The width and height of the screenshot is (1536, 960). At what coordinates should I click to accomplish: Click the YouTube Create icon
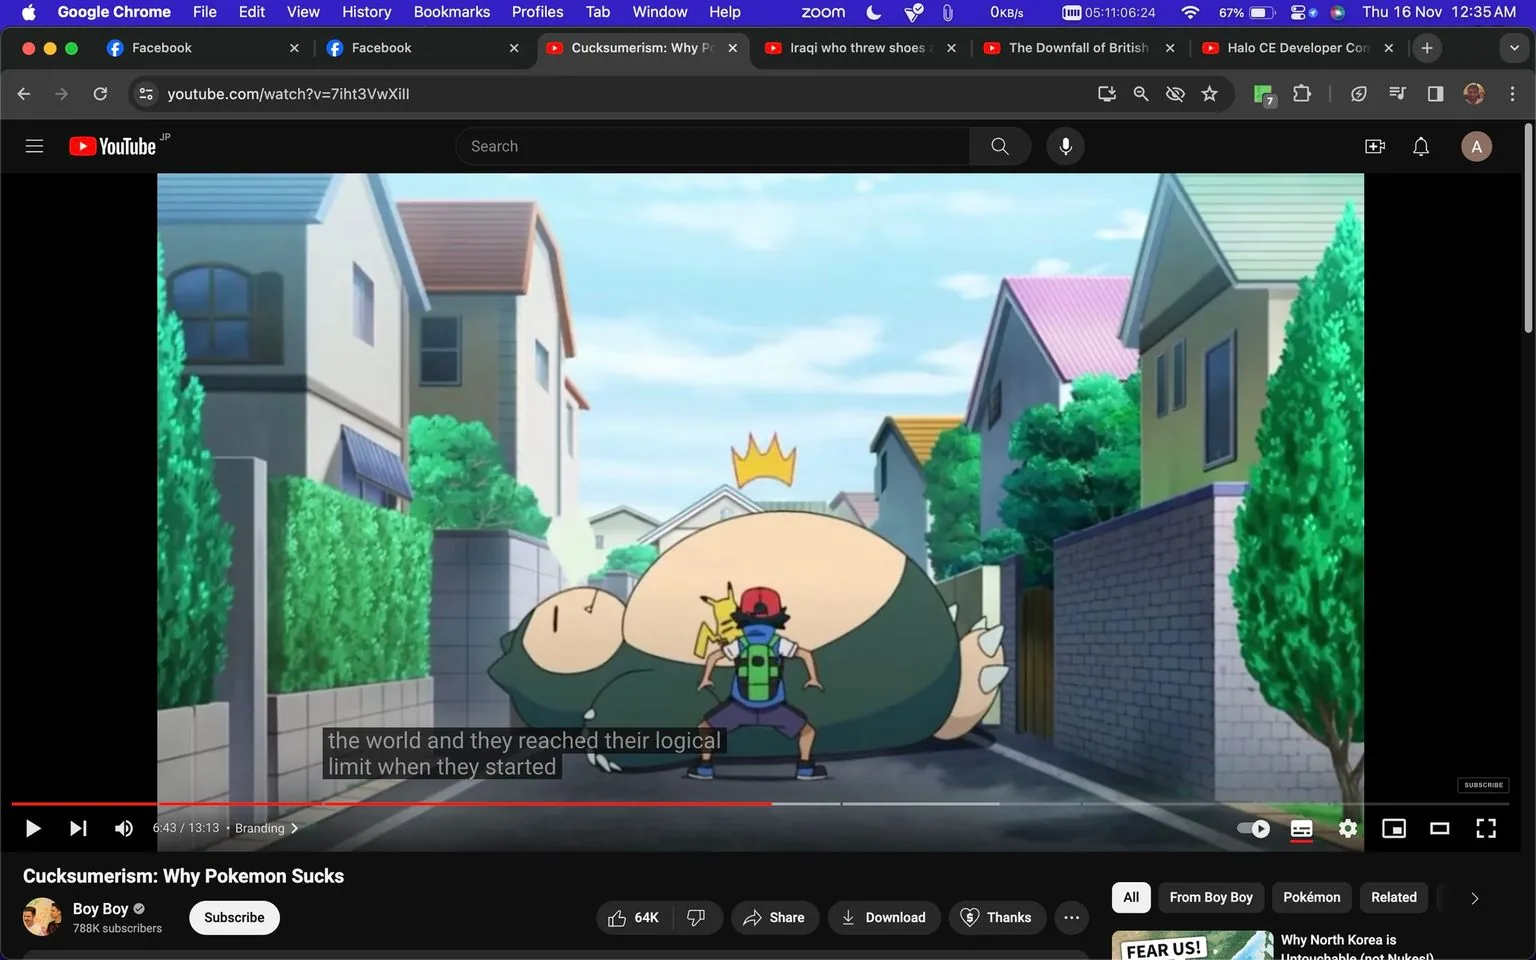[1374, 146]
